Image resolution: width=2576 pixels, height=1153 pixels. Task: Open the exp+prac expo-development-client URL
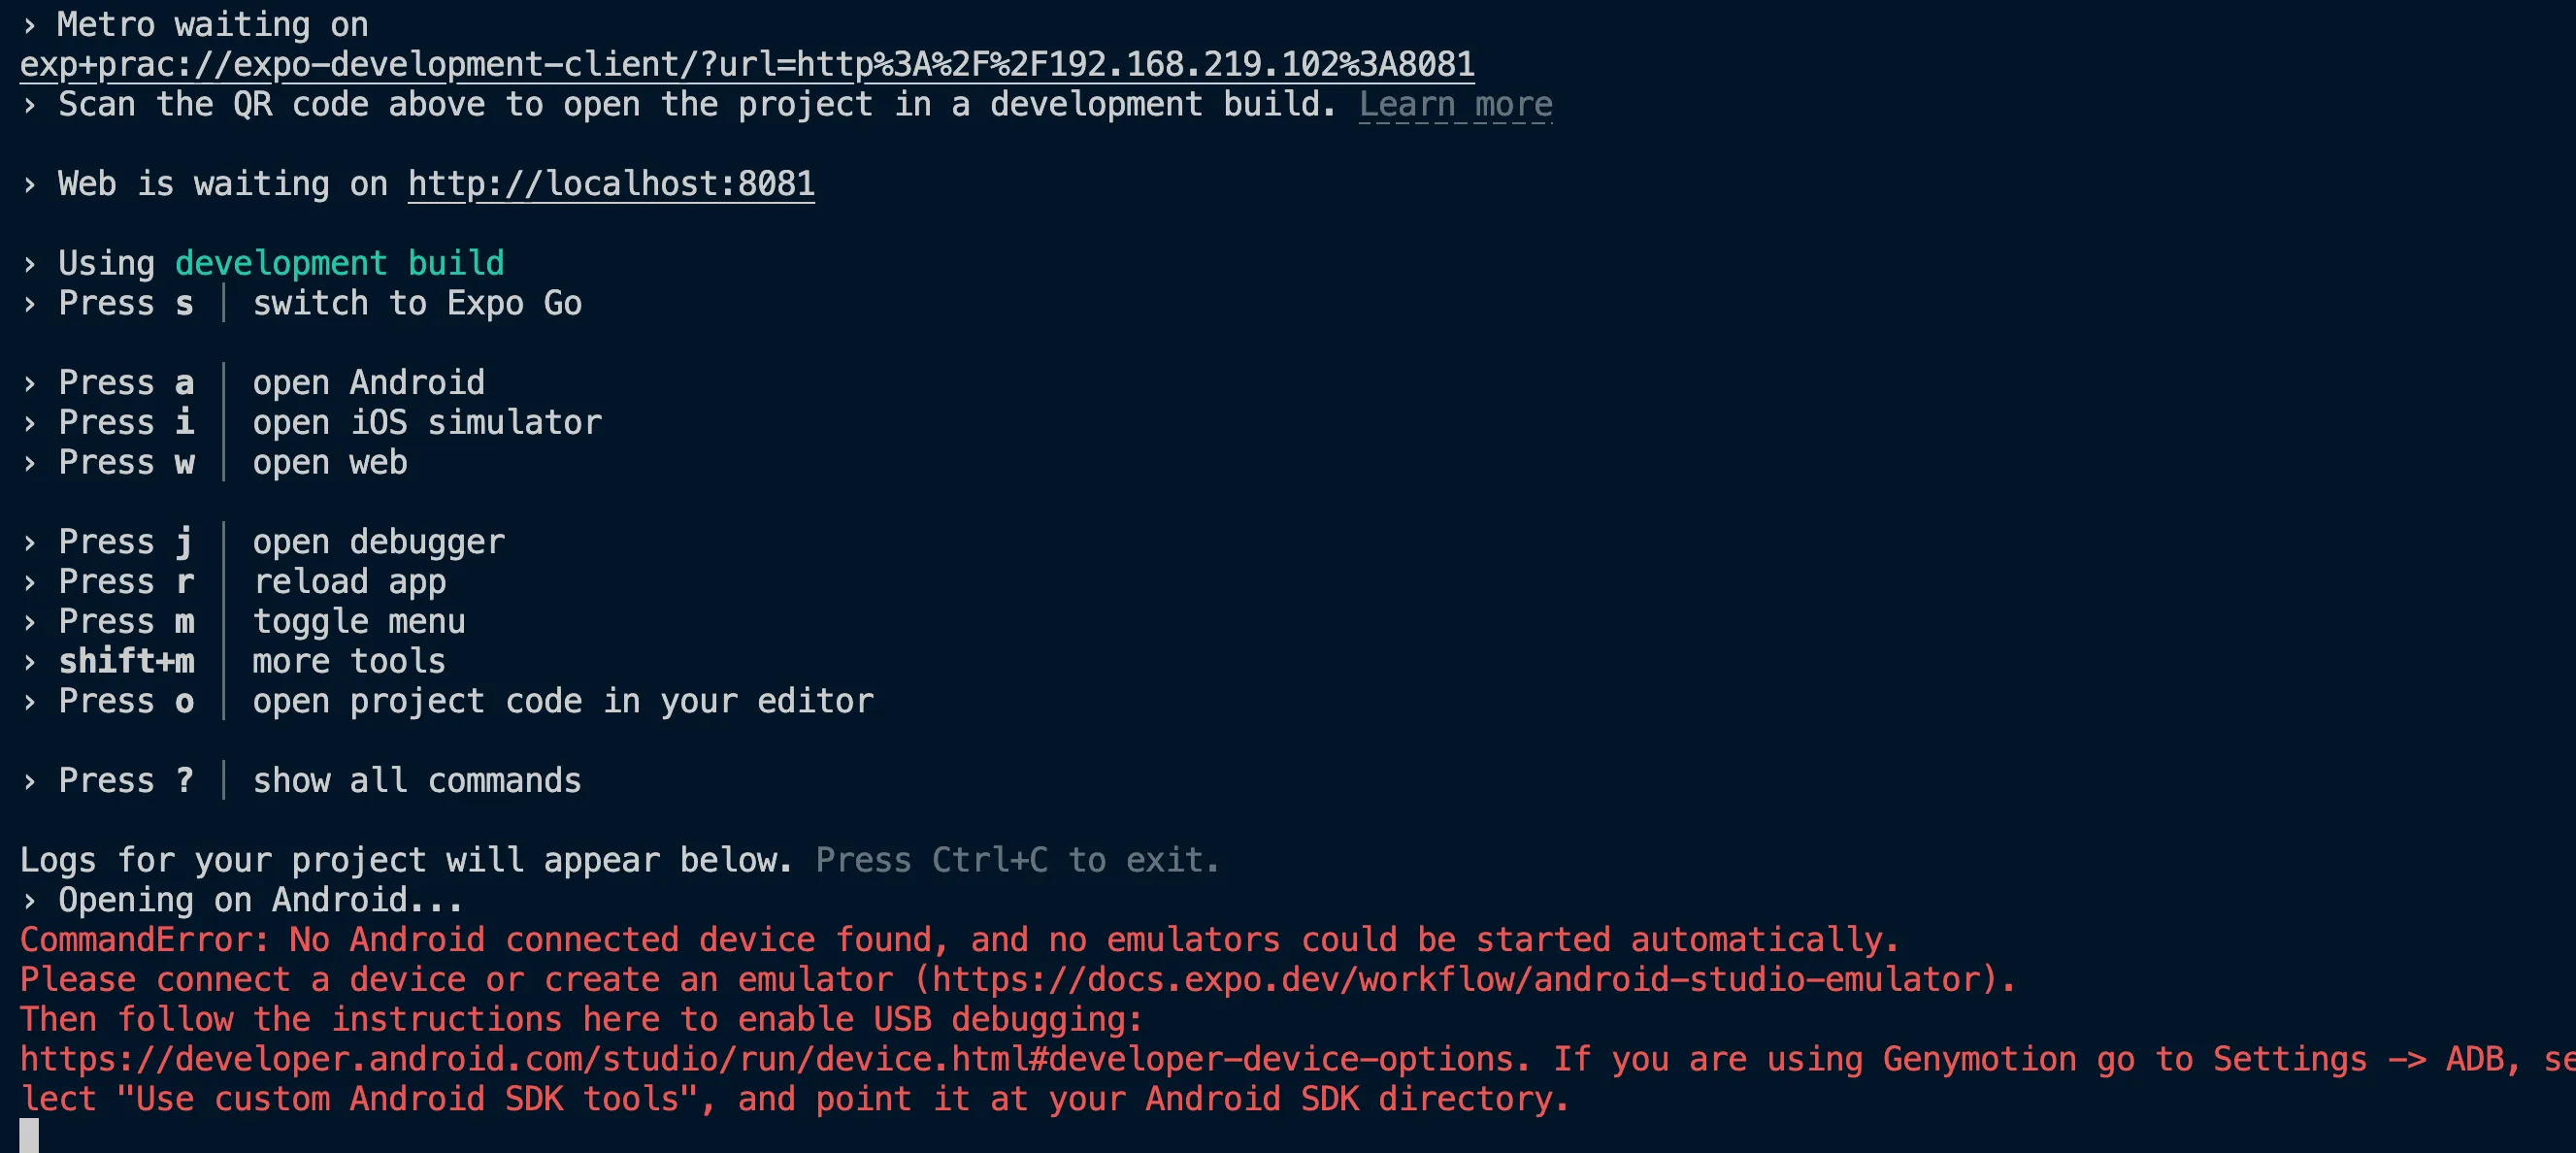point(747,65)
